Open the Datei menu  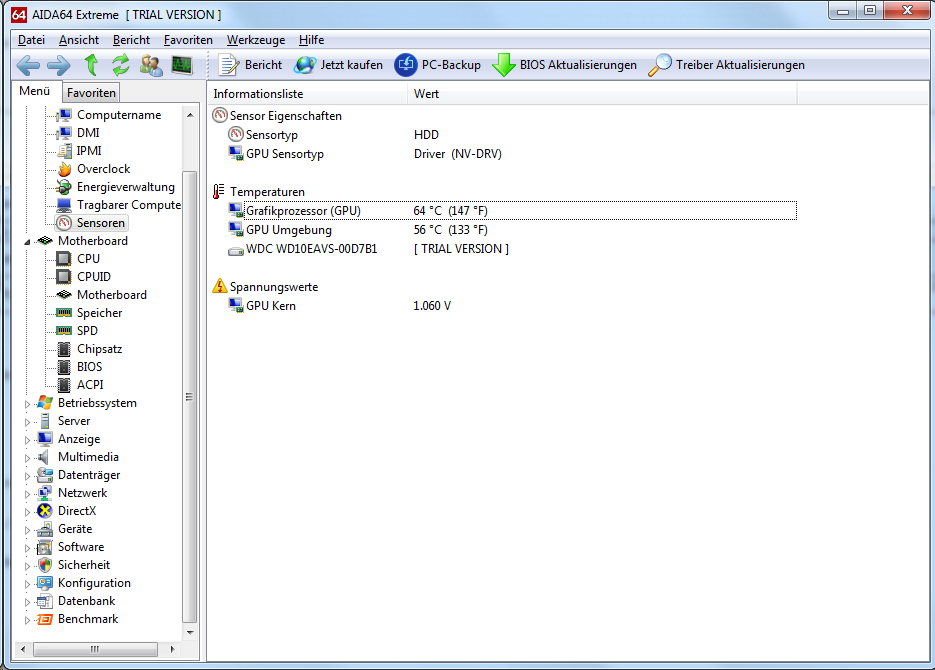coord(32,40)
